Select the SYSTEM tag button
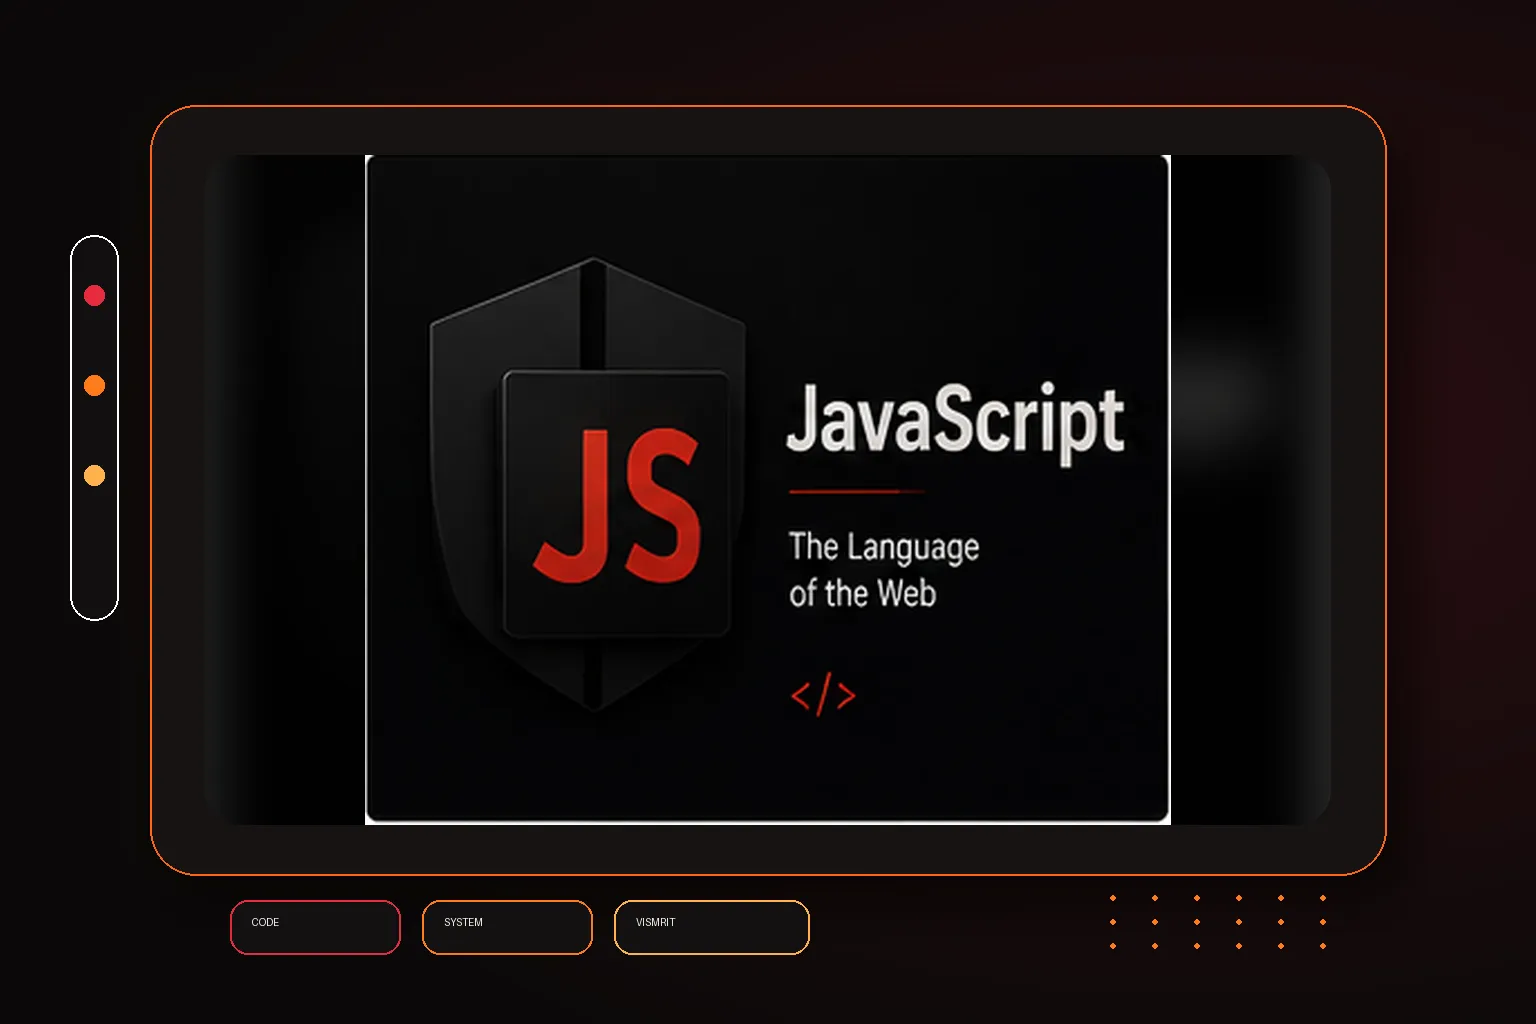Screen dimensions: 1536x1024 tap(507, 927)
